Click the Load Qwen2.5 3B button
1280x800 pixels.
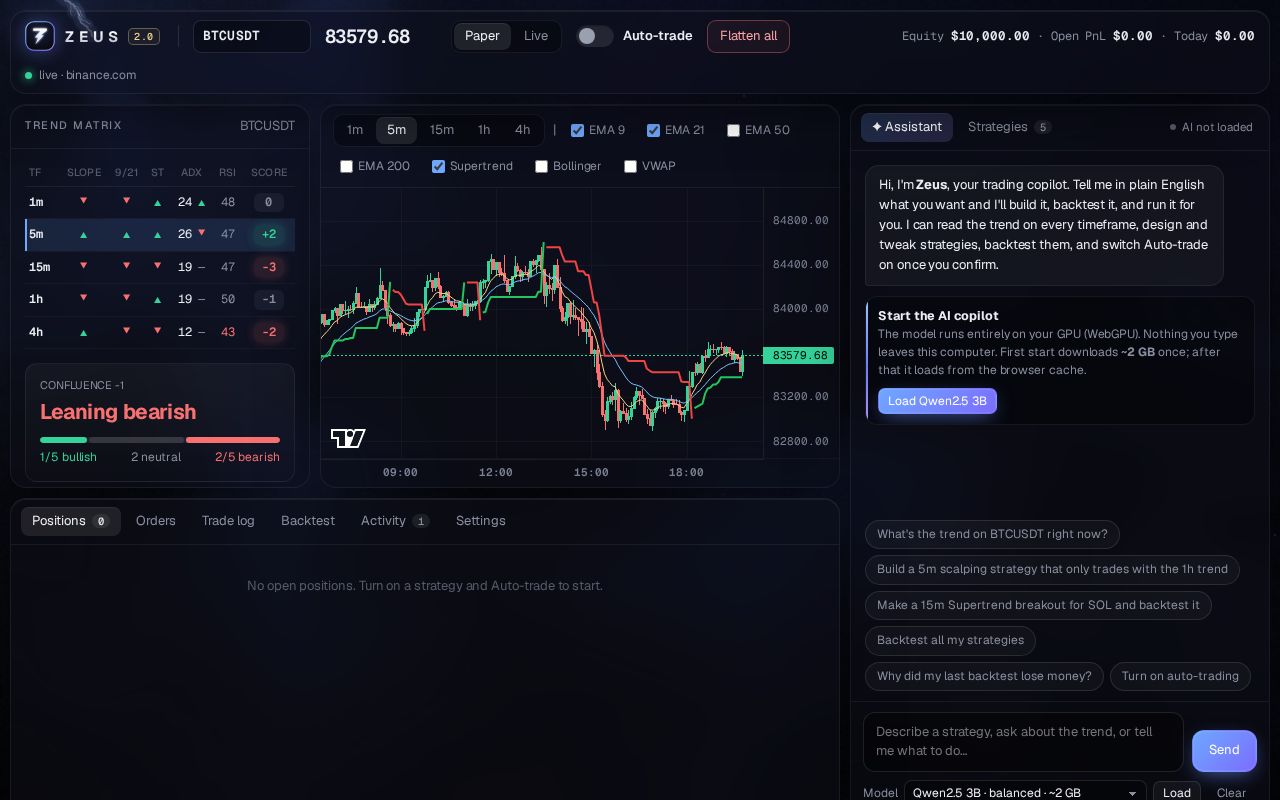click(x=937, y=401)
